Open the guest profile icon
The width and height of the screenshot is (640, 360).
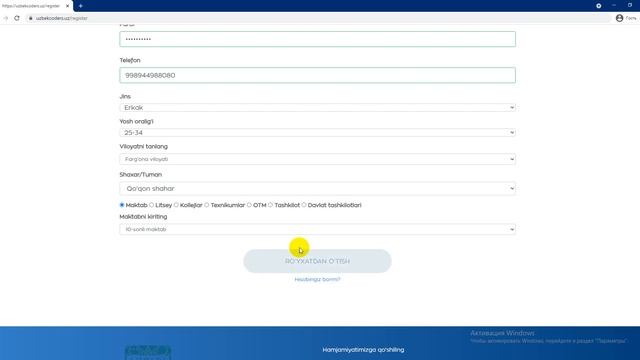coord(619,18)
